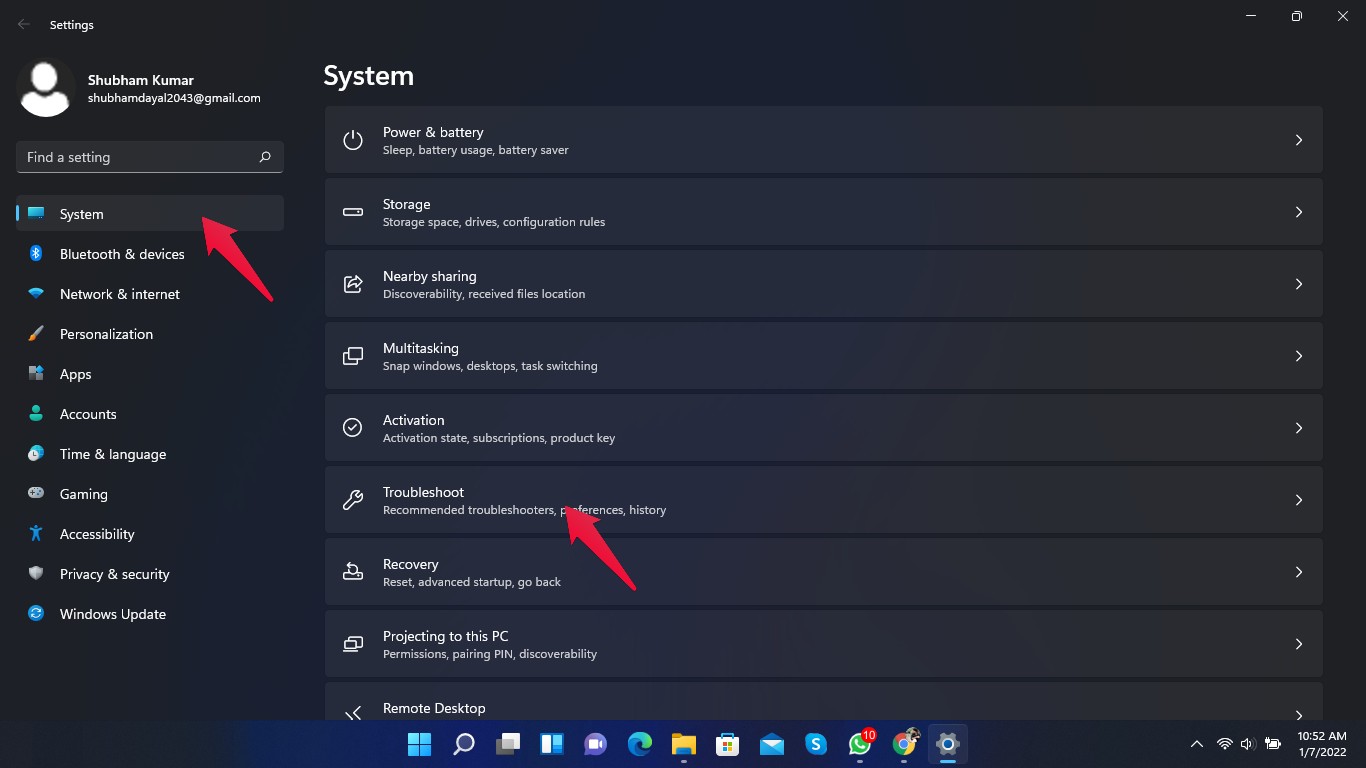Screen dimensions: 1366x768
Task: Select Apps in the navigation pane
Action: 74,374
